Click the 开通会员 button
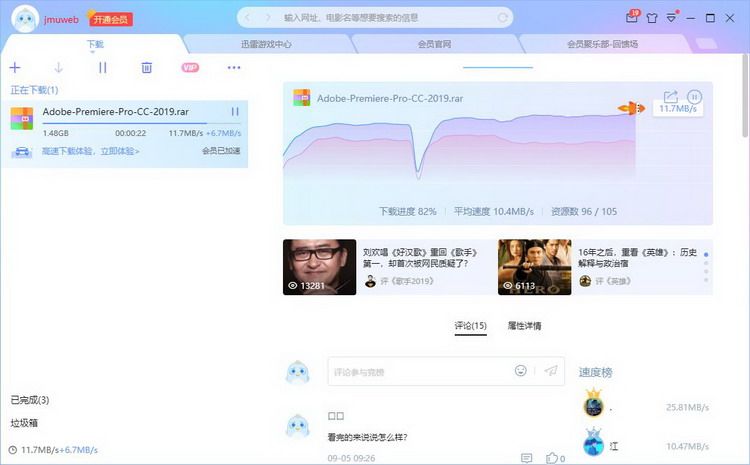 click(110, 20)
